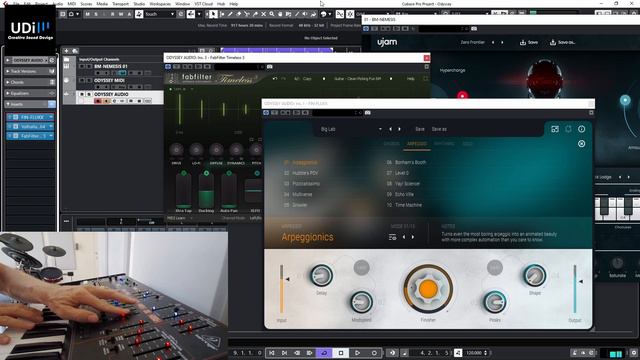This screenshot has width=640, height=360.
Task: Click the Delay knob in Finisher
Action: (321, 275)
